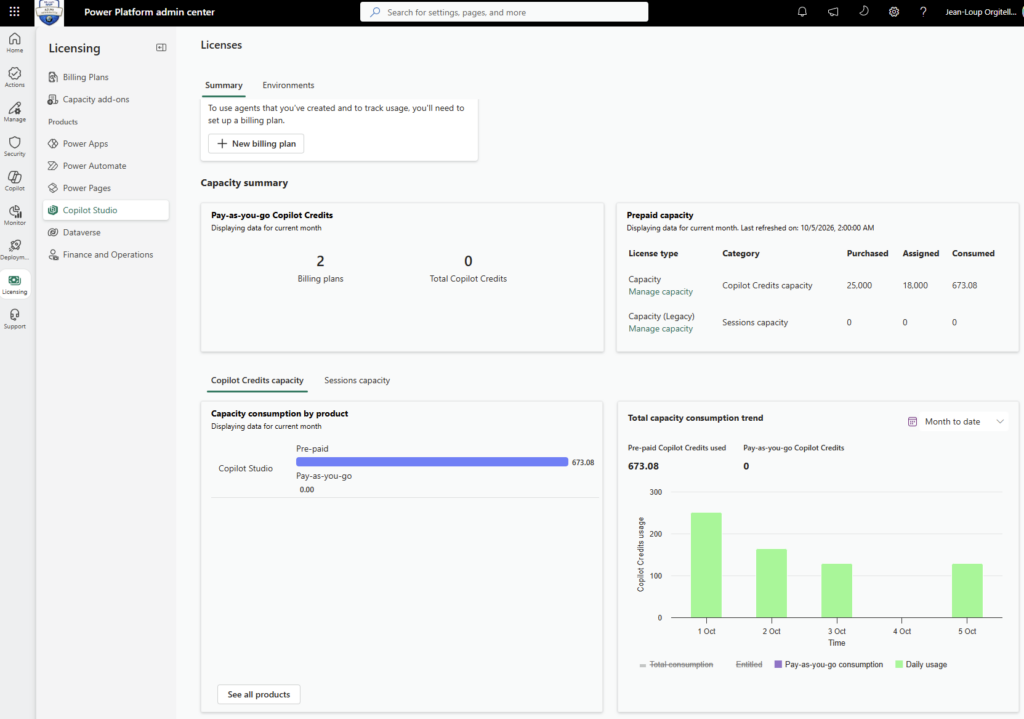1024x719 pixels.
Task: Toggle Daily usage legend entry
Action: click(921, 665)
